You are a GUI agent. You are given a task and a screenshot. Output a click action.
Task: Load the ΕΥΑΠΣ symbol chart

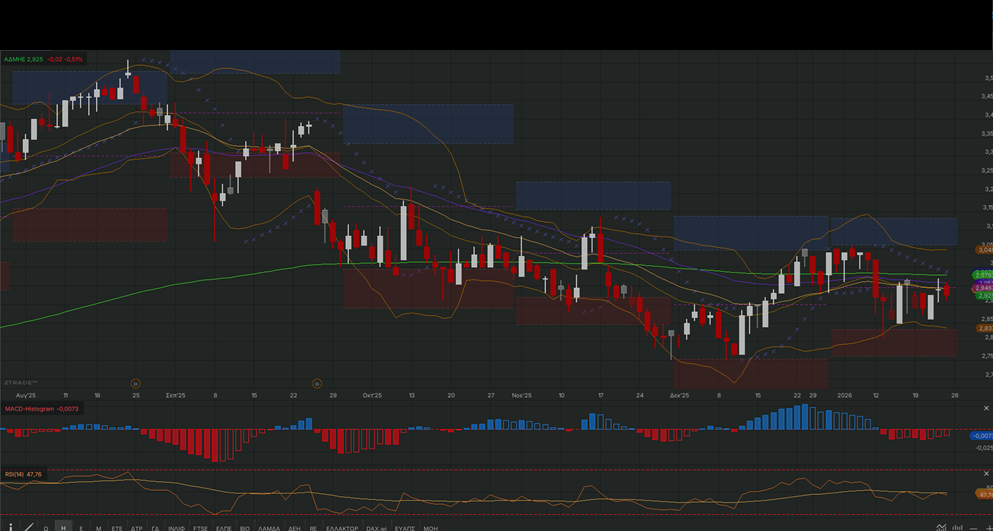(405, 528)
